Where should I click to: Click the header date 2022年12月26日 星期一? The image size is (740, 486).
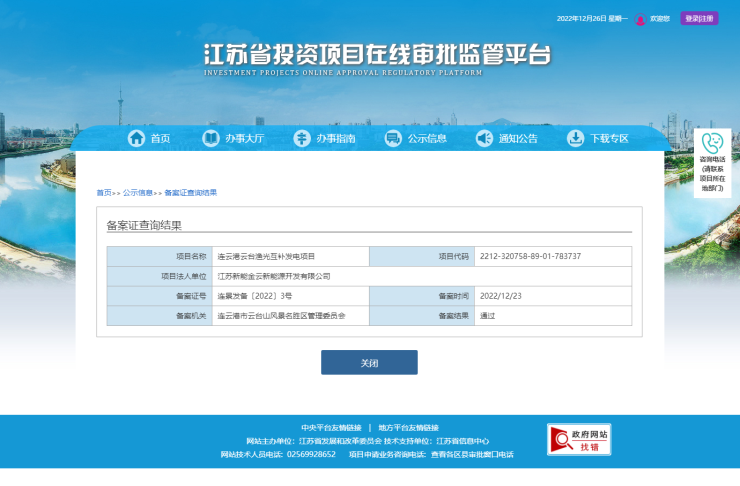point(592,18)
